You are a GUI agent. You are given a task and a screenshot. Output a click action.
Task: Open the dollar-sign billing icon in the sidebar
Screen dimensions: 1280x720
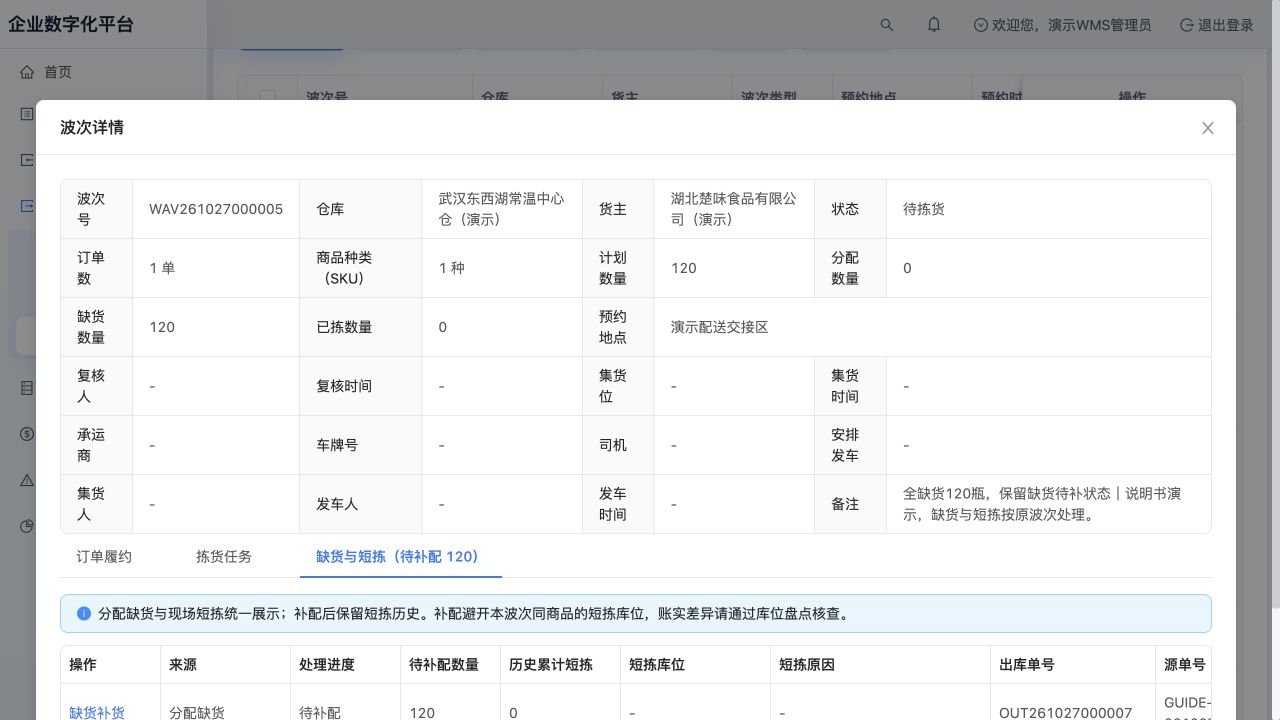27,434
